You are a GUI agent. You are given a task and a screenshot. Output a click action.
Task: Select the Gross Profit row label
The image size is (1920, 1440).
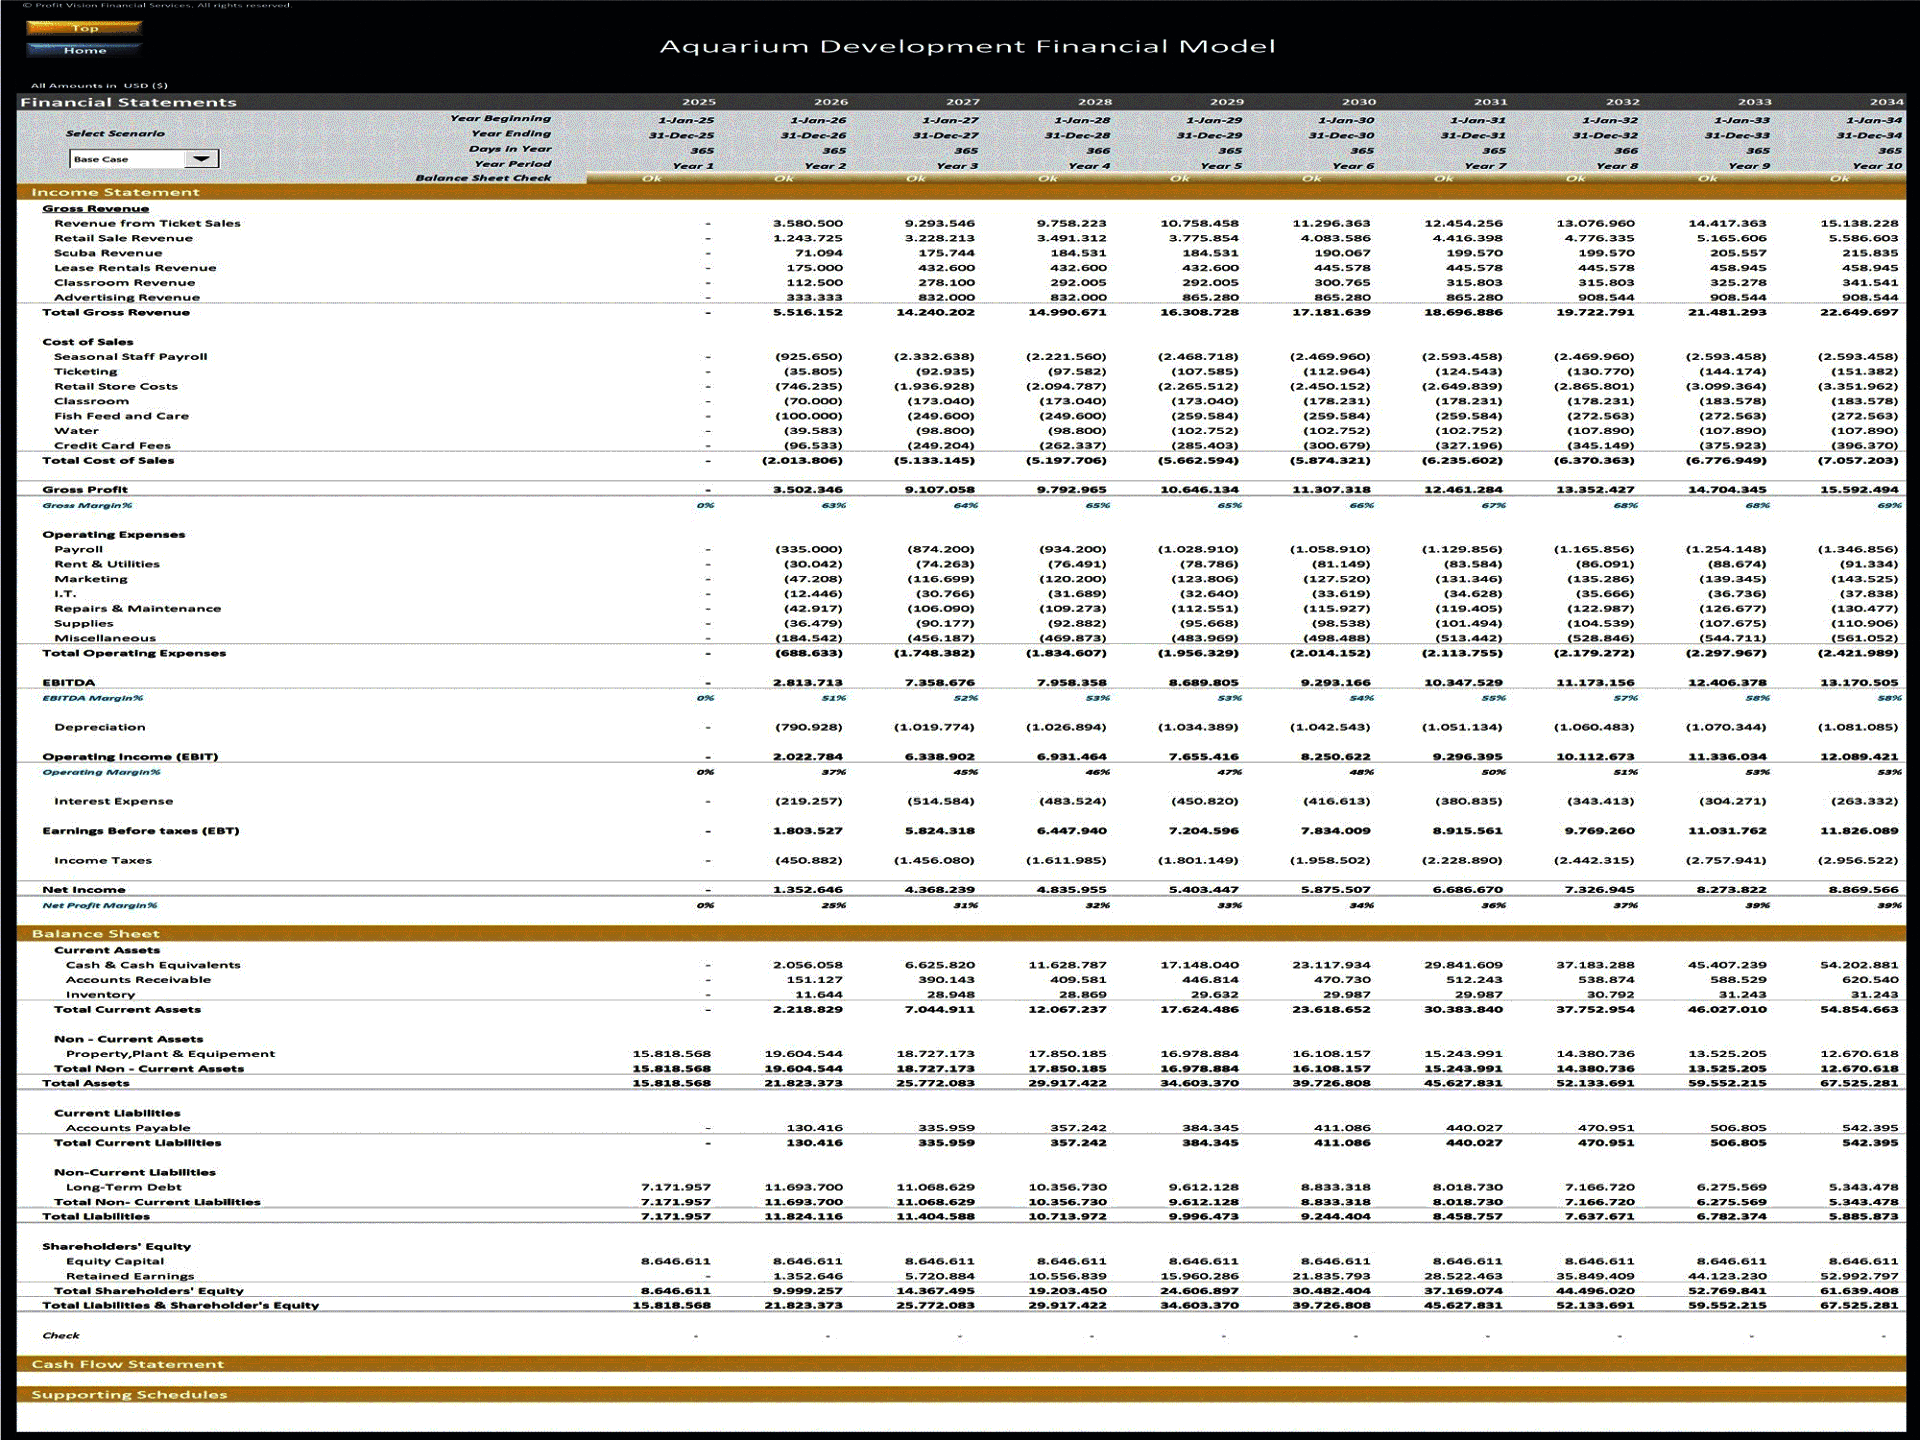tap(85, 490)
